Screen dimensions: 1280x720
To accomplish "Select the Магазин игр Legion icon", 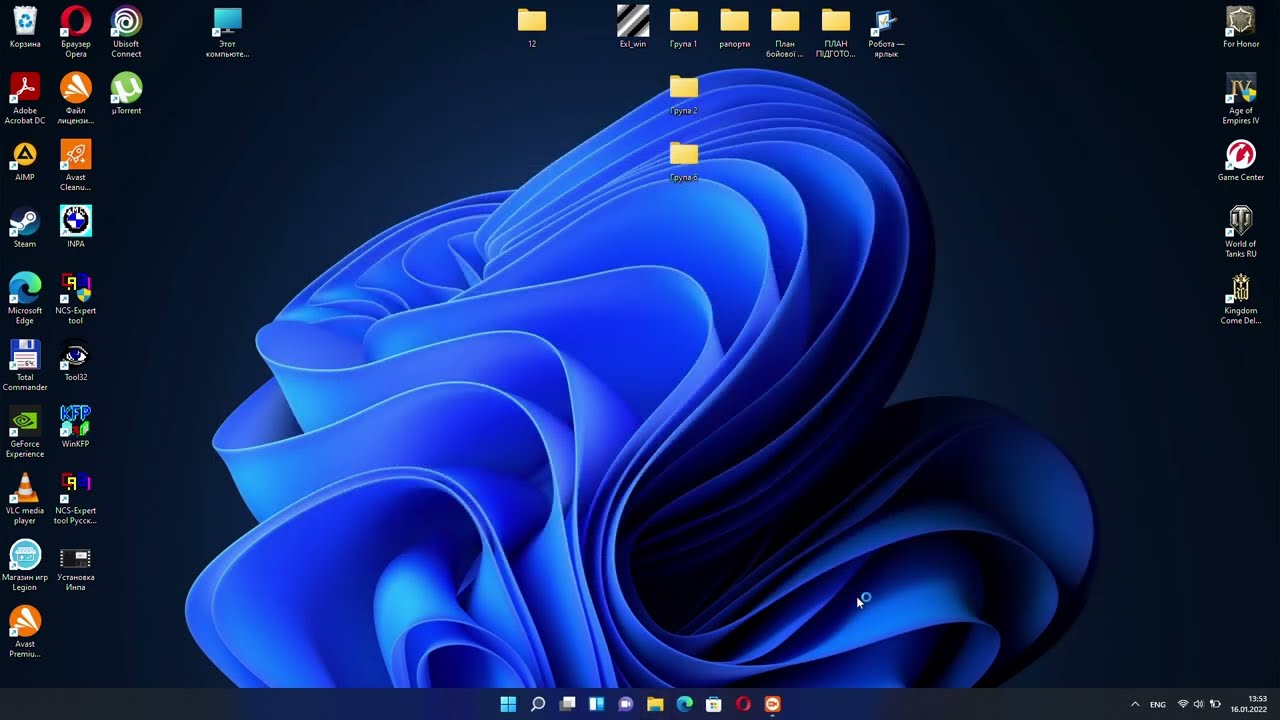I will click(25, 566).
